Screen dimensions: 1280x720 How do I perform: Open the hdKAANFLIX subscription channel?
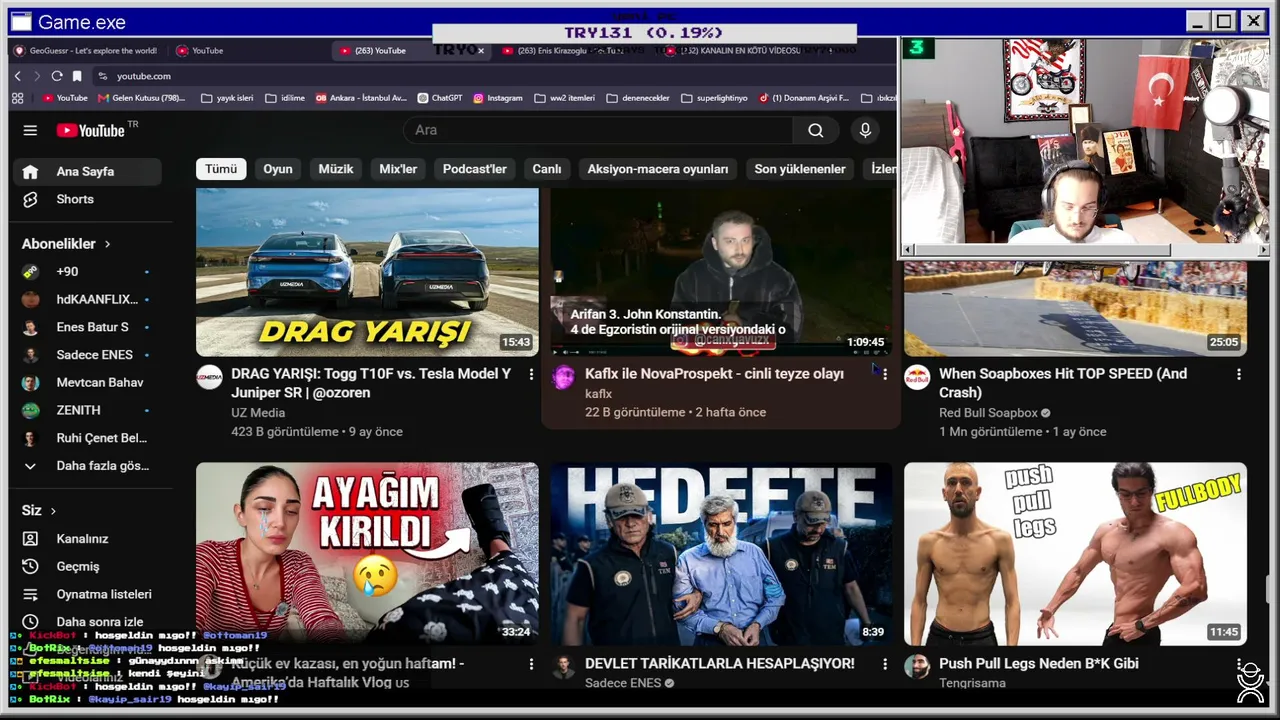(88, 299)
